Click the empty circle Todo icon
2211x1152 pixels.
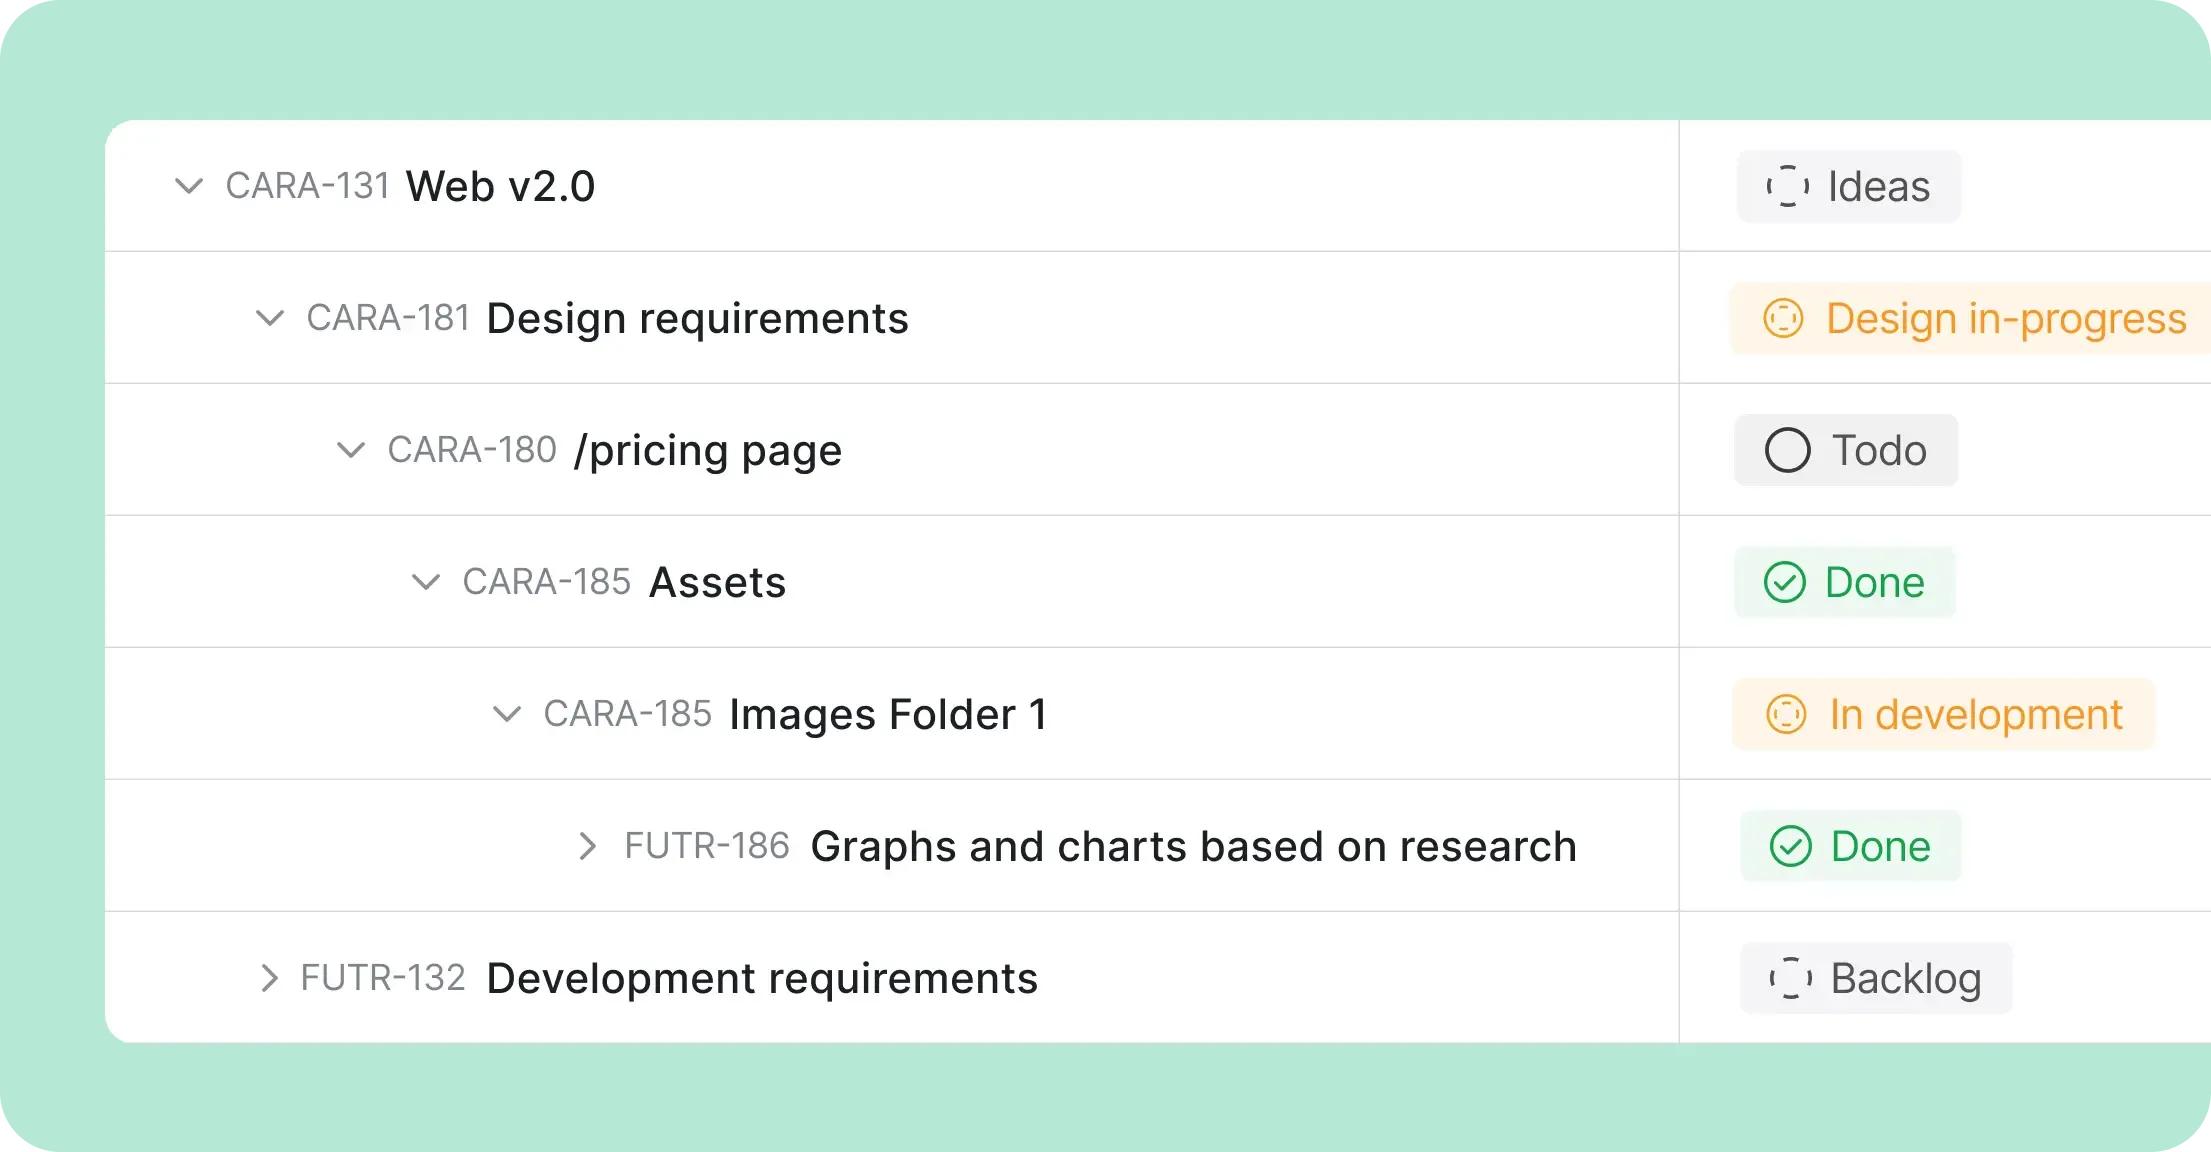[1787, 450]
